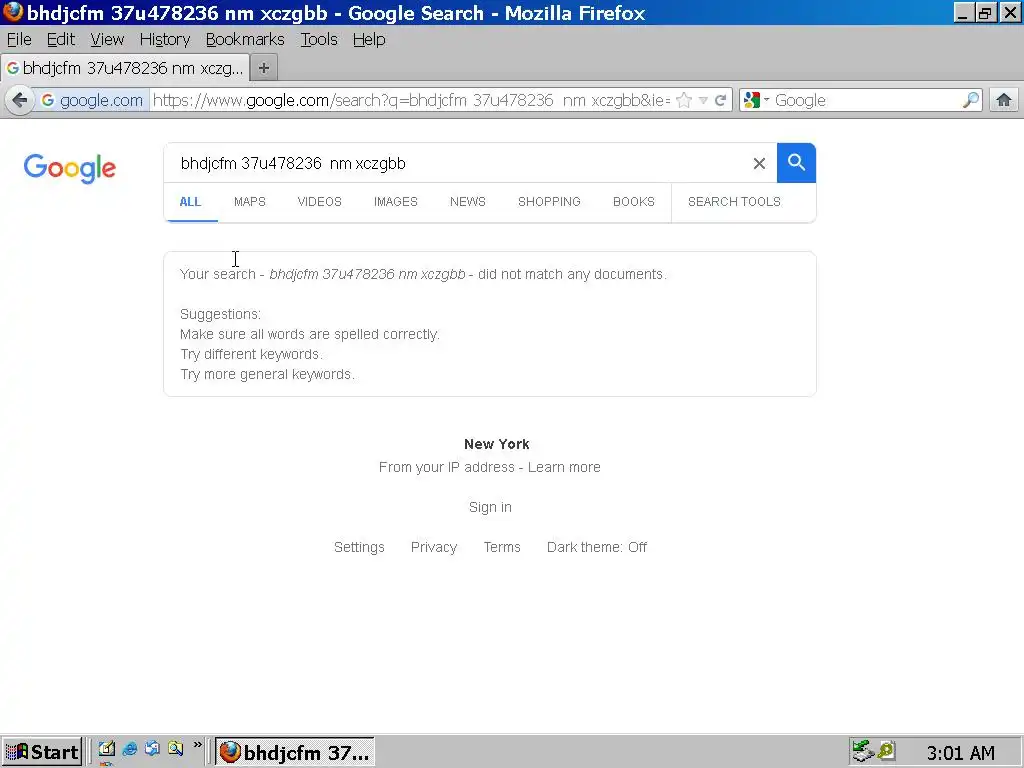Click the 'Try more general keywords.' text
This screenshot has width=1024, height=768.
(x=267, y=375)
